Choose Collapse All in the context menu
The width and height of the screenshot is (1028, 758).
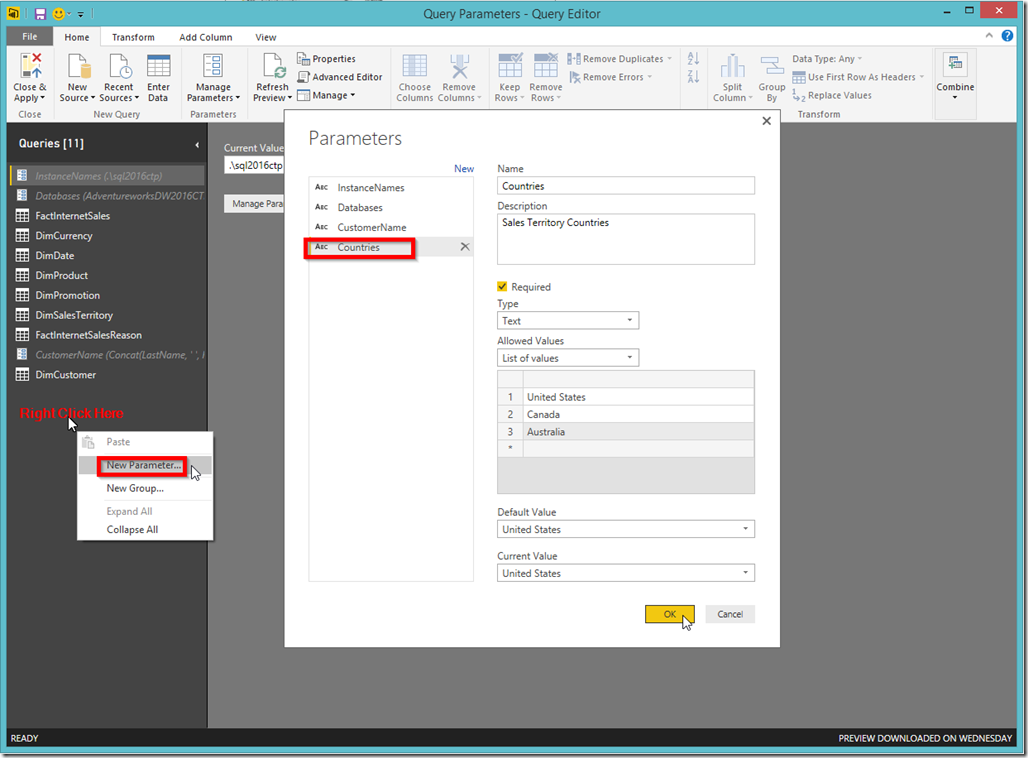click(132, 529)
